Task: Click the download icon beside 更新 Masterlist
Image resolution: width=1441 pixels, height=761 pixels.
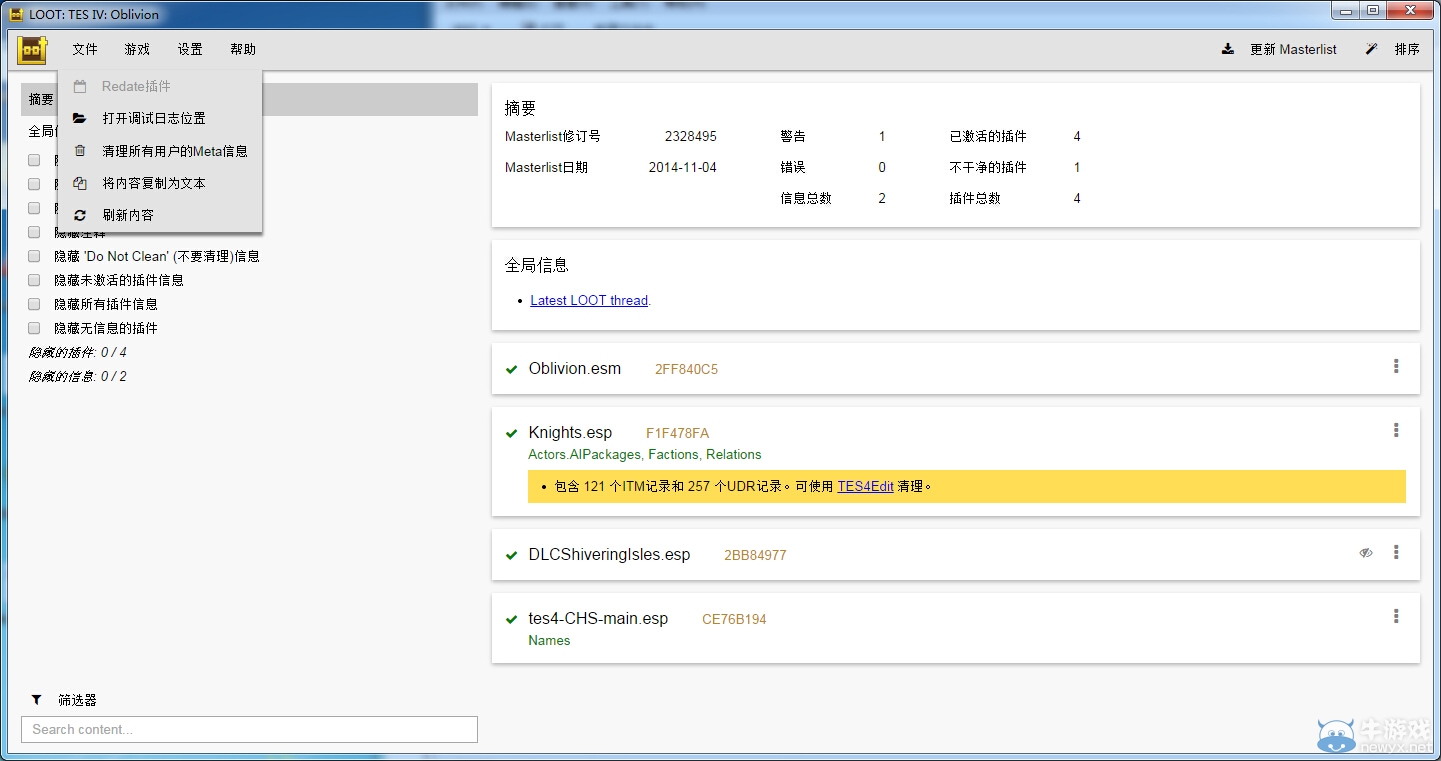Action: [1228, 49]
